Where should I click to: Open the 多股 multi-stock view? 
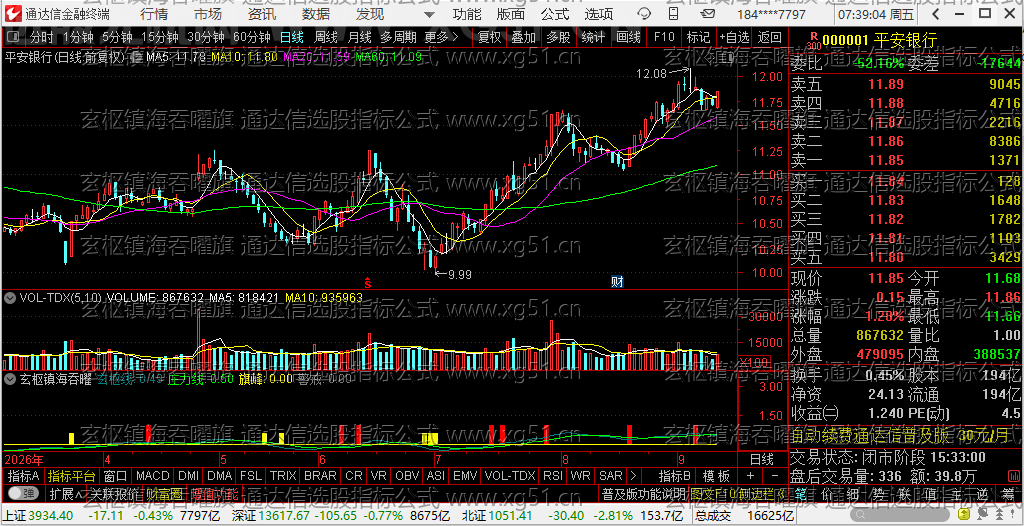coord(558,37)
